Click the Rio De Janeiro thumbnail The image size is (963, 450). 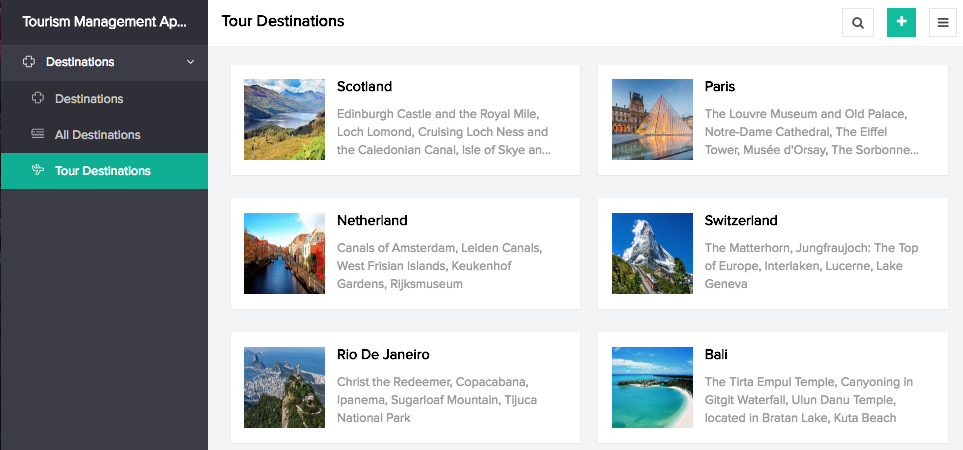284,387
